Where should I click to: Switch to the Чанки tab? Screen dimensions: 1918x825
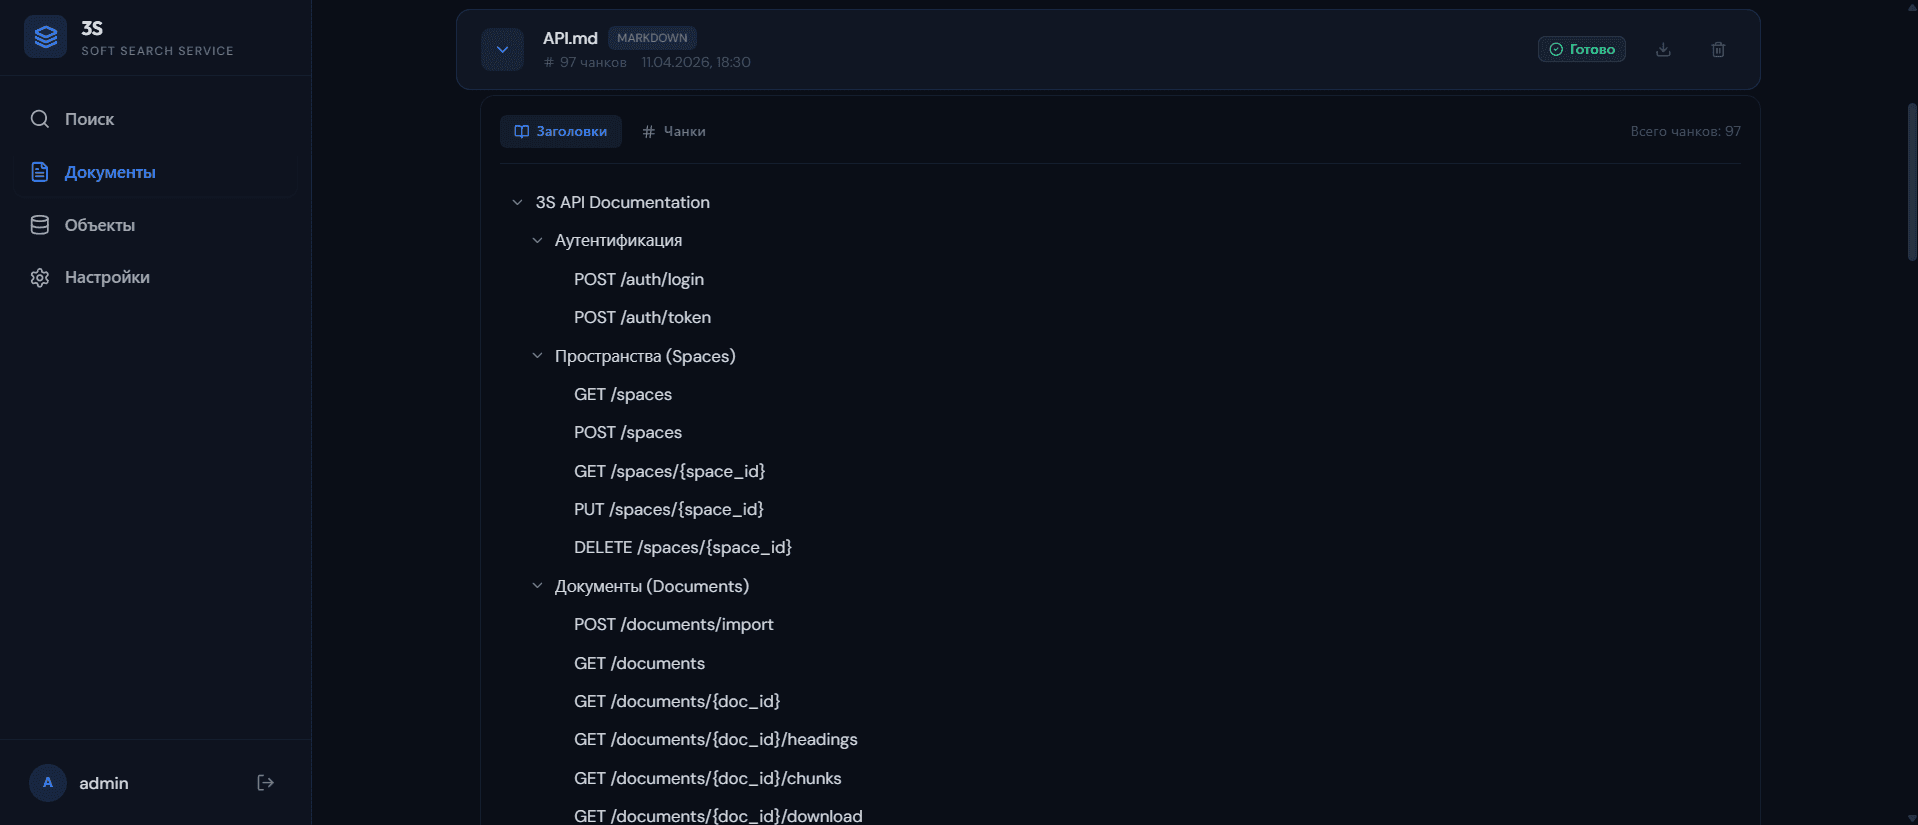coord(674,131)
